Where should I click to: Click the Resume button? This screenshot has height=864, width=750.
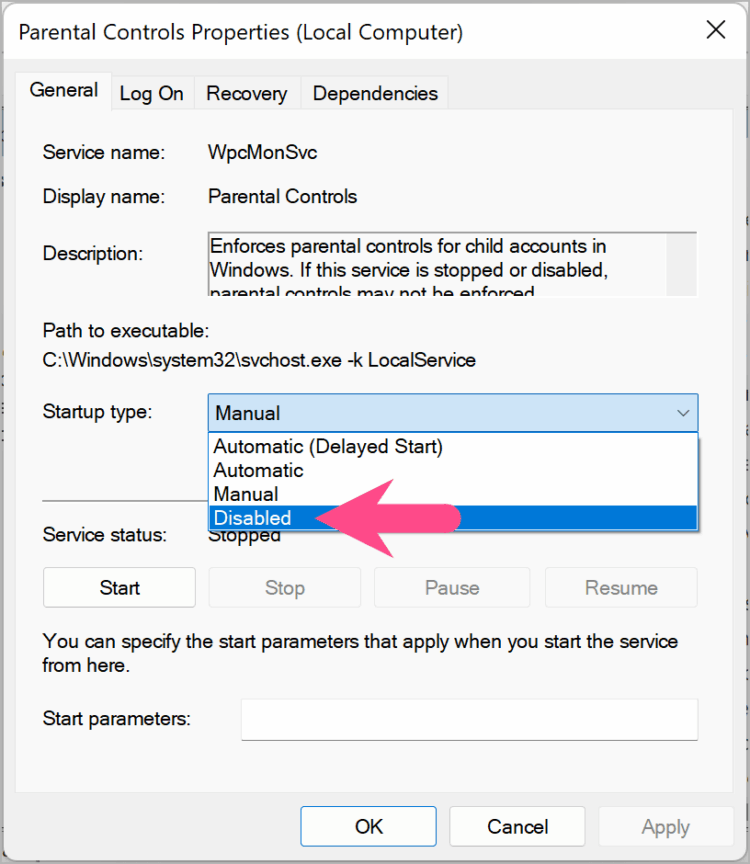click(620, 587)
